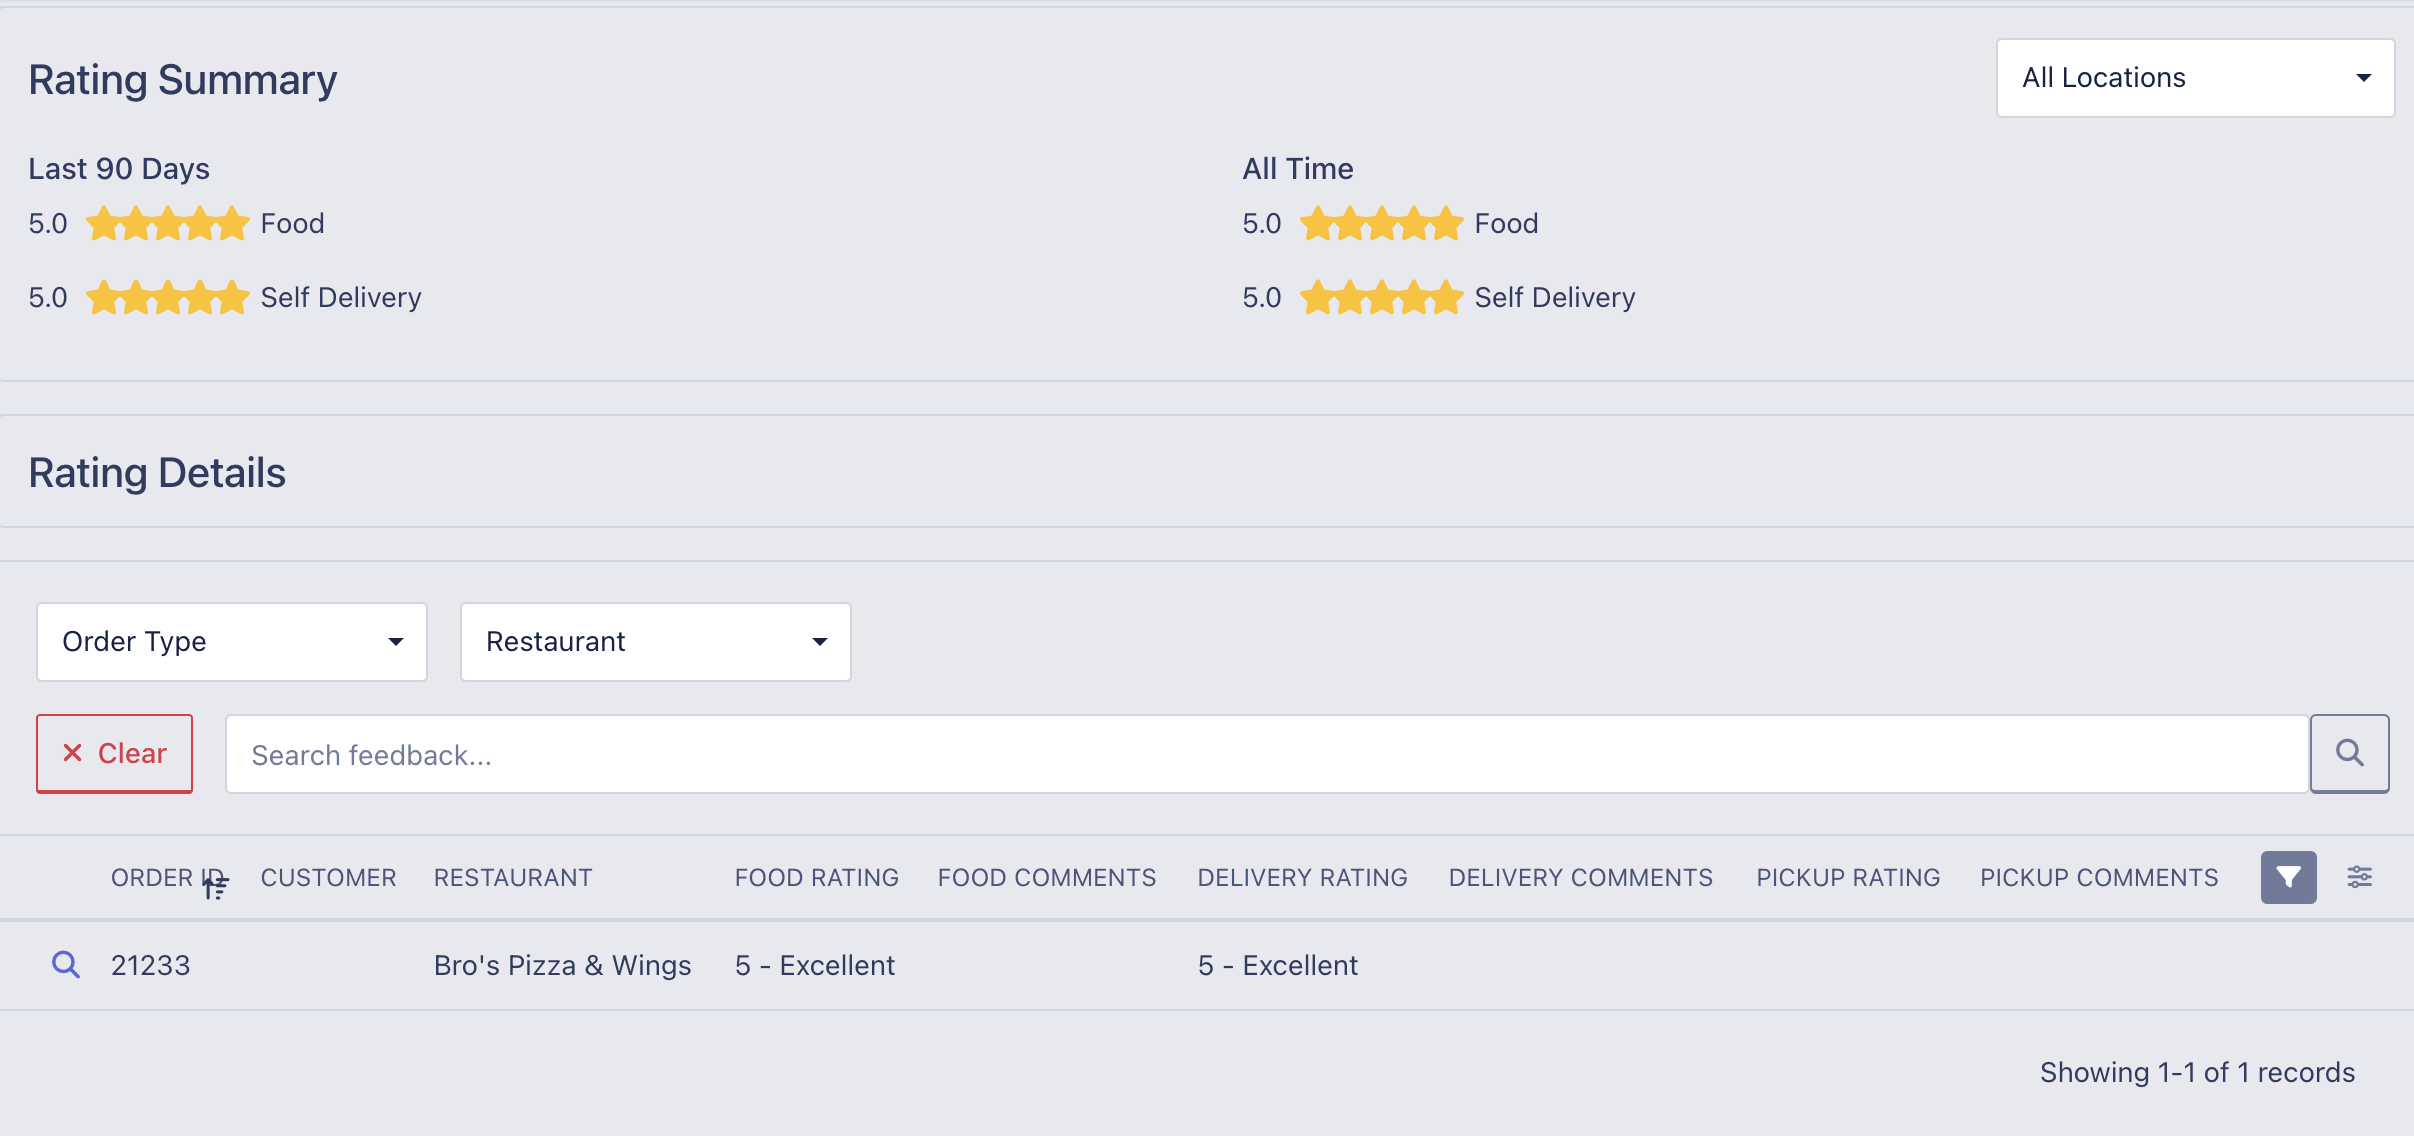Click the magnifier button beside the search field

tap(2349, 753)
